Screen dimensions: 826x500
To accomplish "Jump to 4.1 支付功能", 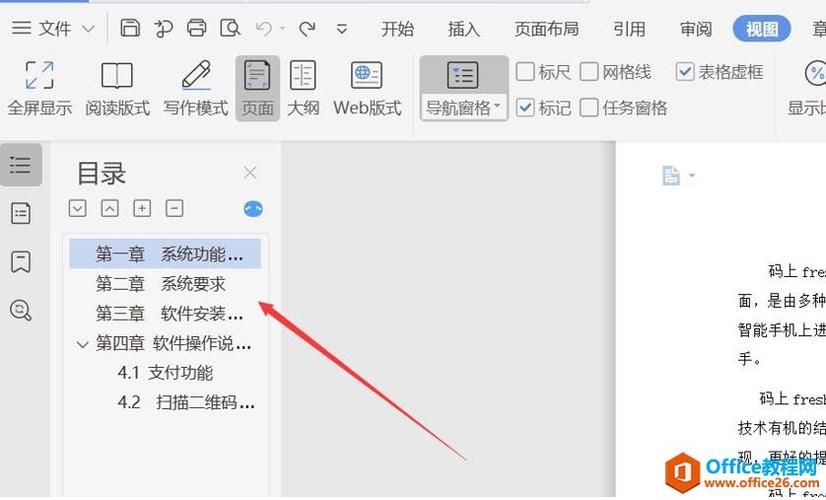I will point(165,373).
